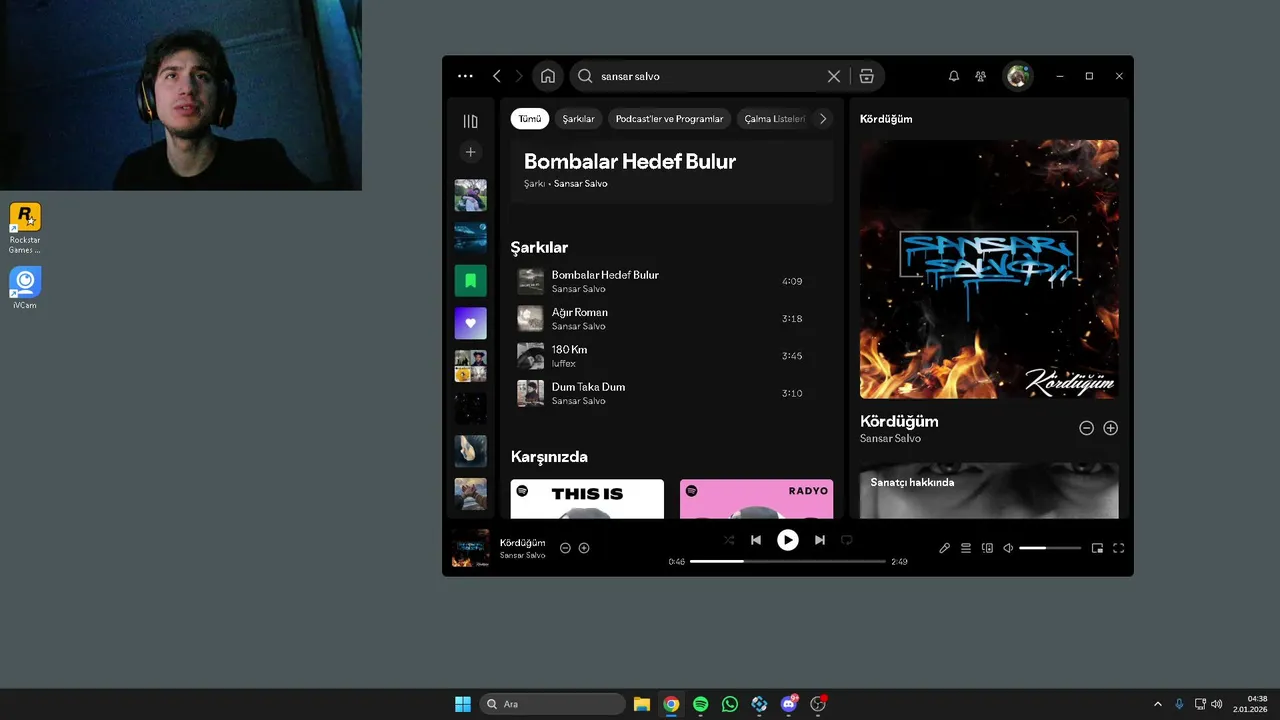Open the Windows Start menu
Viewport: 1280px width, 720px height.
463,704
